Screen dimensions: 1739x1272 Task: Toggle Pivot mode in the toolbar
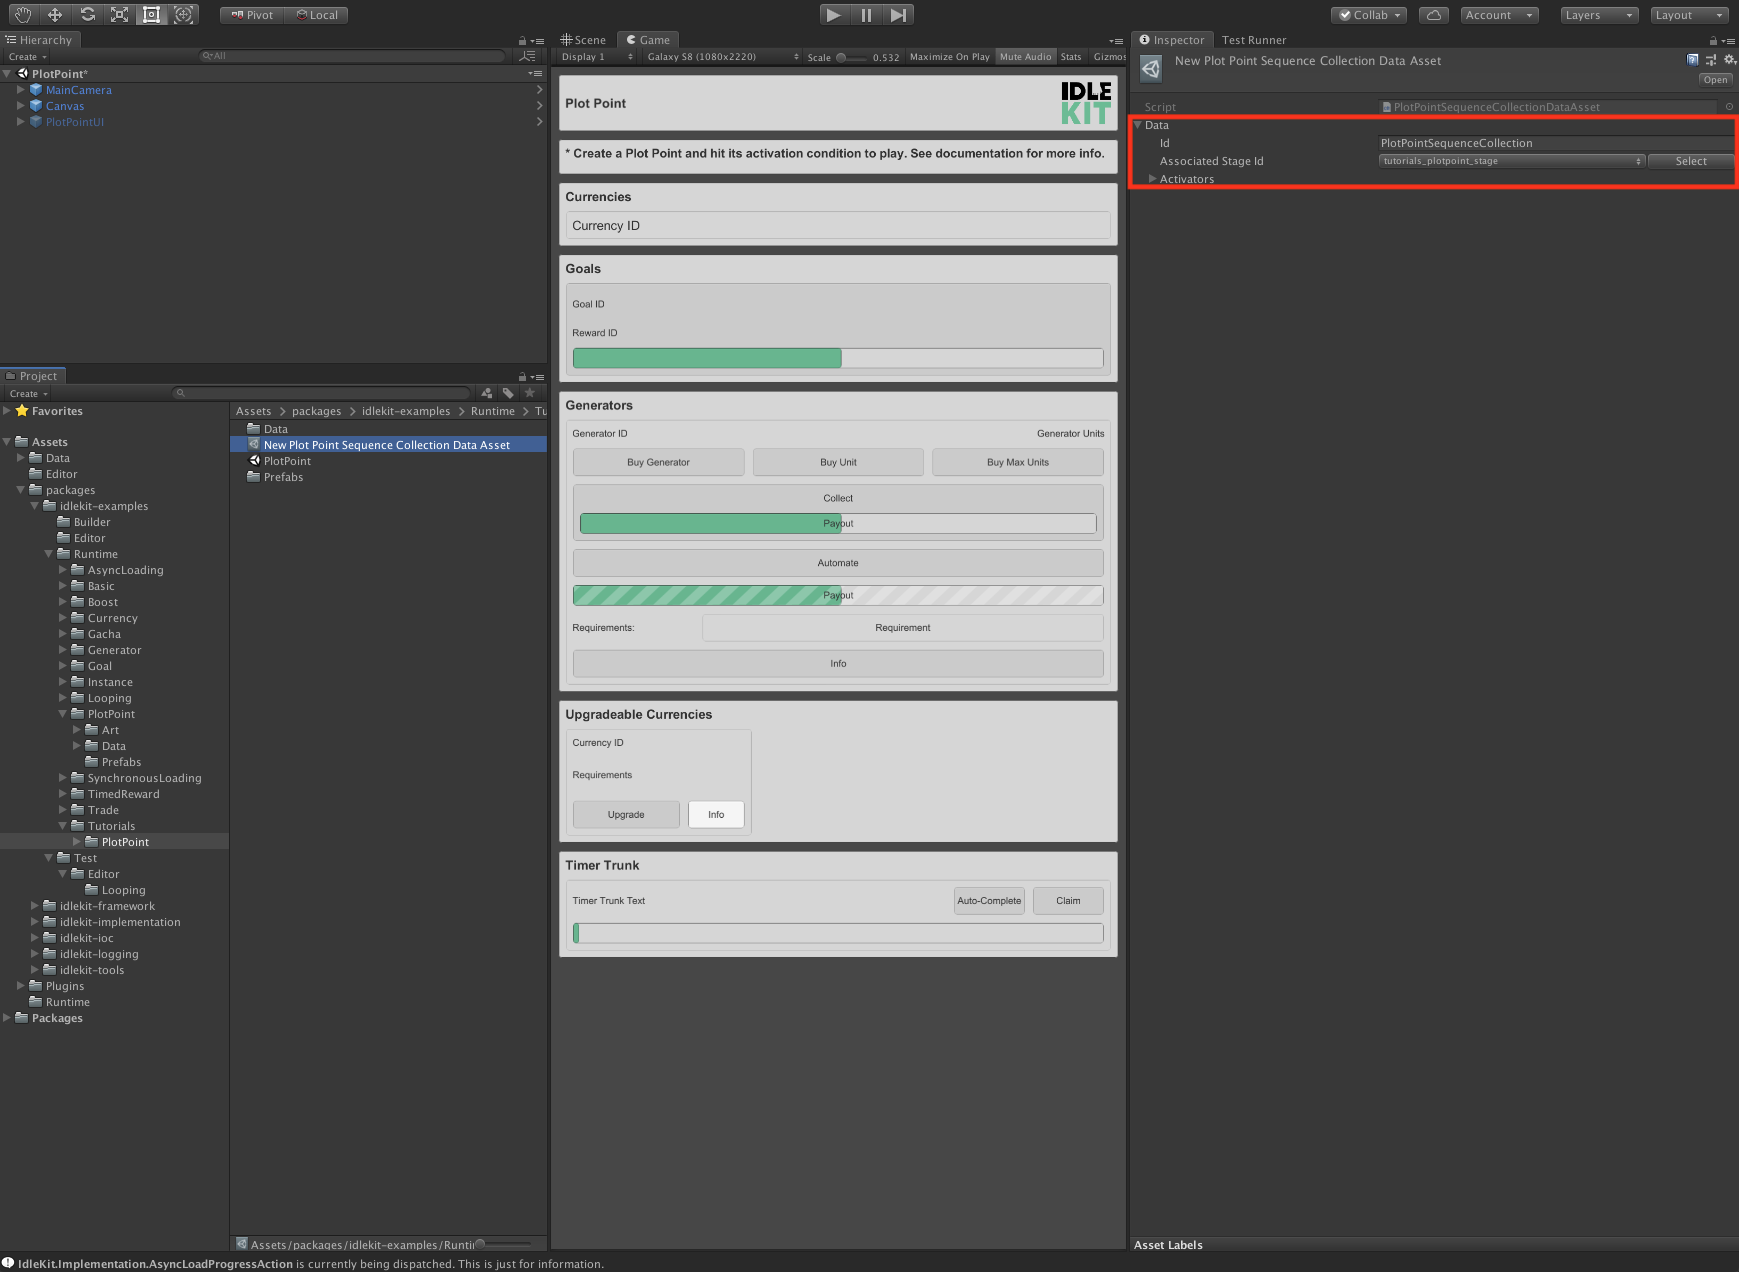click(x=250, y=14)
